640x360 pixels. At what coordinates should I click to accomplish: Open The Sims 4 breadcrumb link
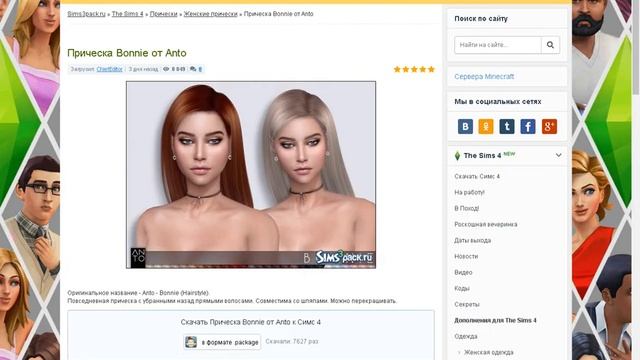[x=128, y=14]
